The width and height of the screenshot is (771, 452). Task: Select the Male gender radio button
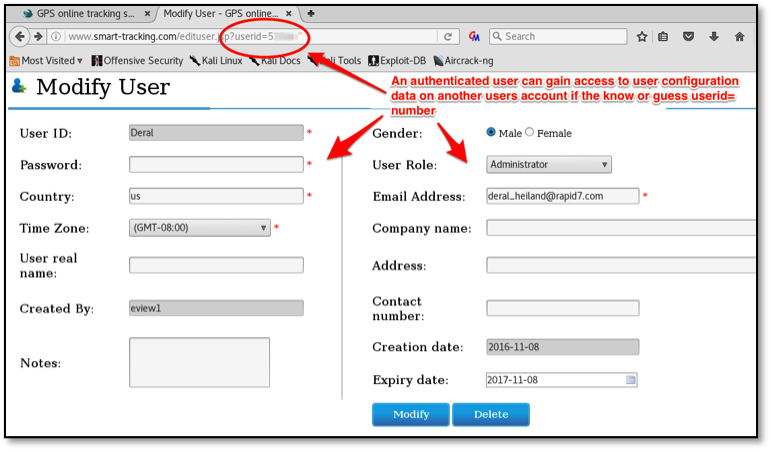click(x=491, y=132)
